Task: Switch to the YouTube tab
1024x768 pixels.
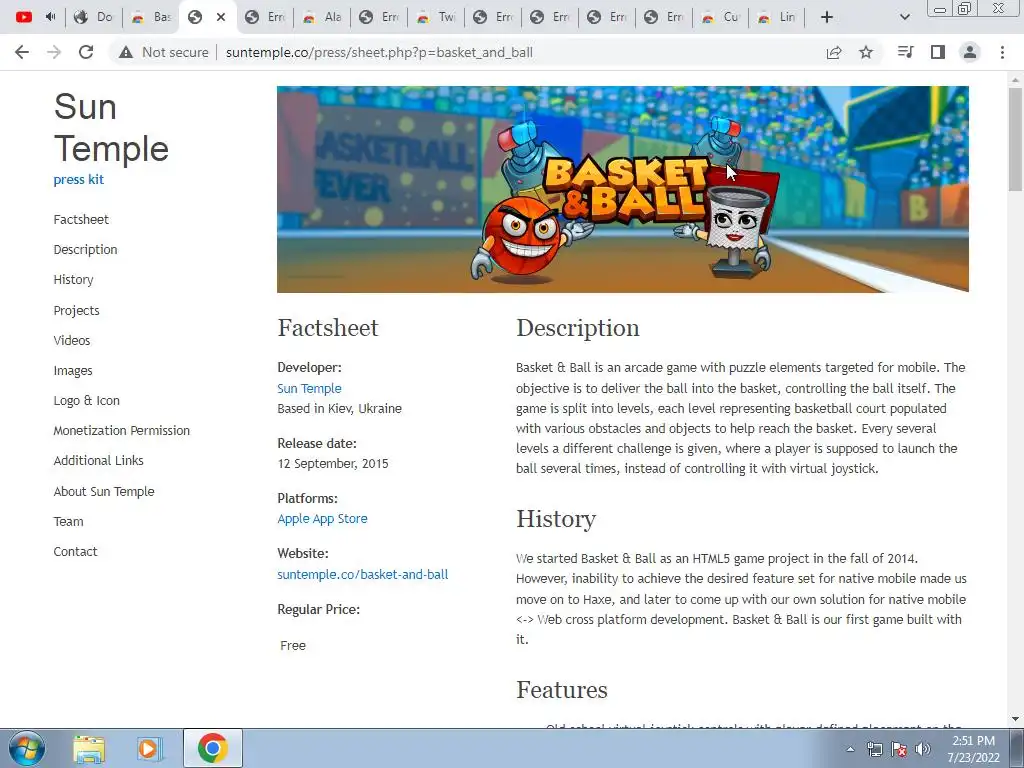Action: click(x=24, y=17)
